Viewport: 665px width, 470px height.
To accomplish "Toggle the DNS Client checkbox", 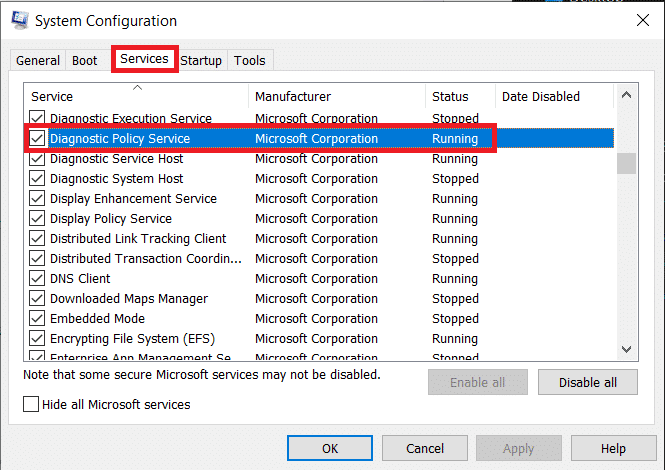I will pyautogui.click(x=37, y=279).
